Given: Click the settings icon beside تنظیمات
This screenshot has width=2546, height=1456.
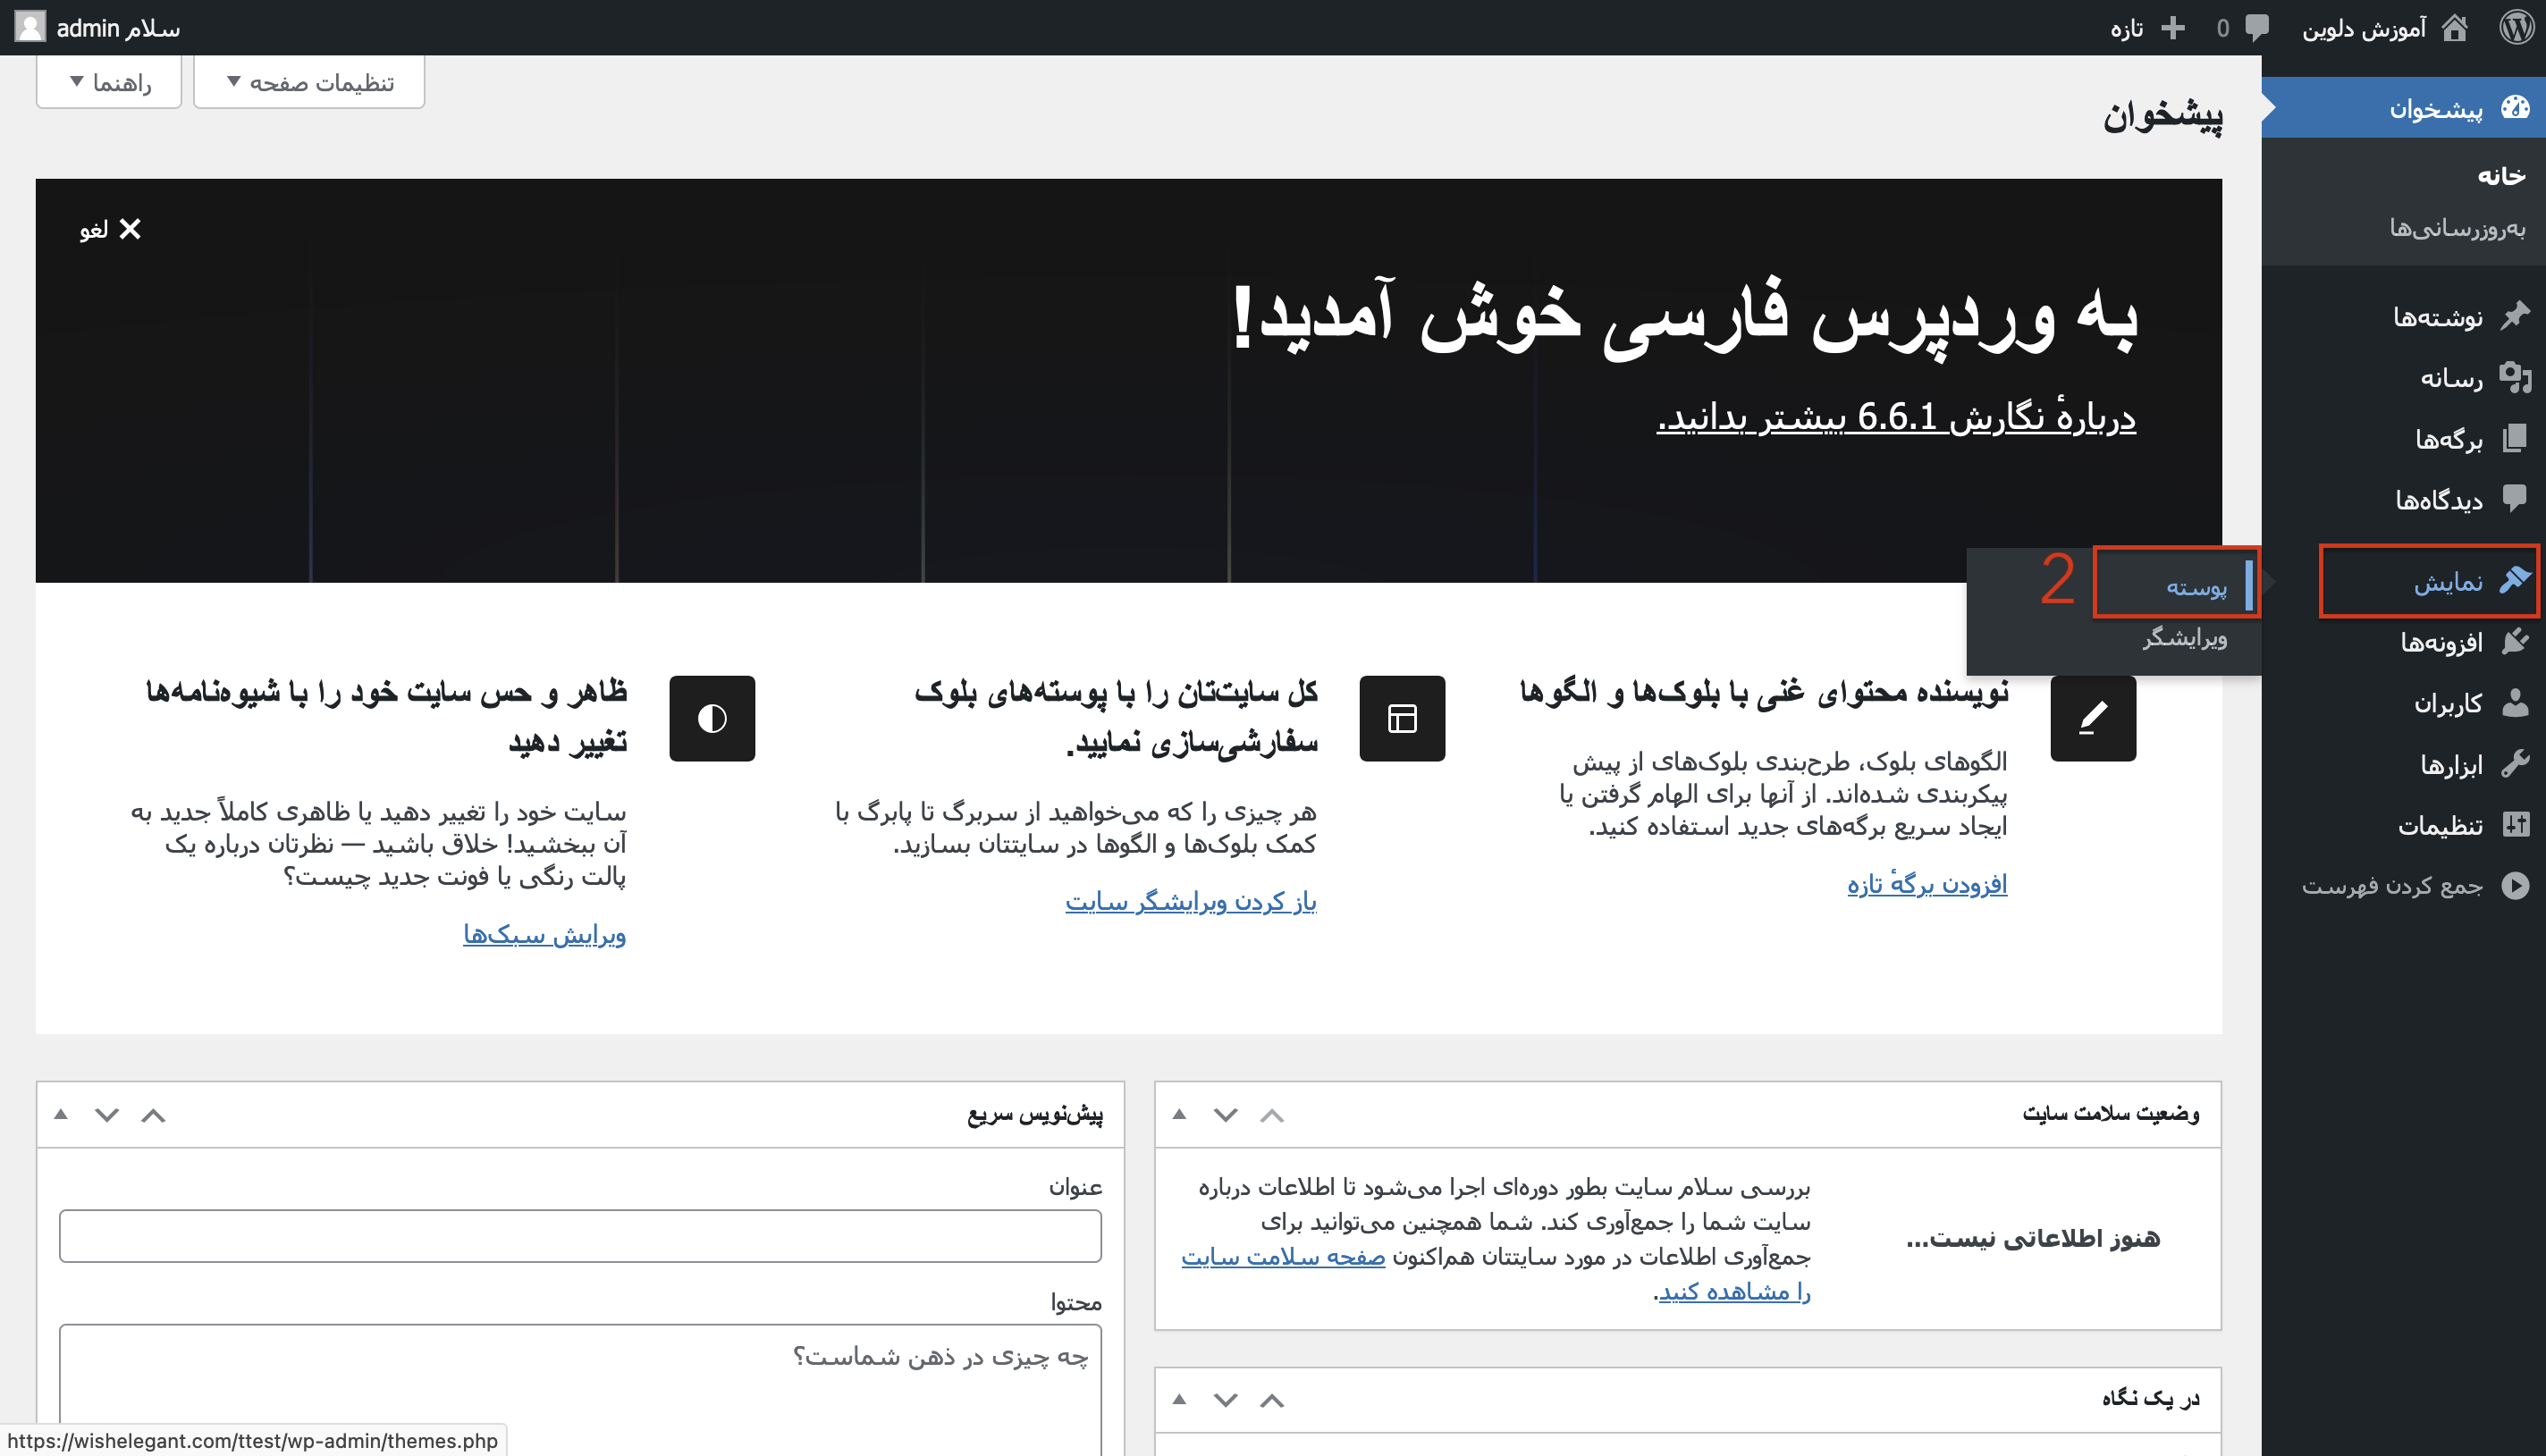Looking at the screenshot, I should 2516,825.
